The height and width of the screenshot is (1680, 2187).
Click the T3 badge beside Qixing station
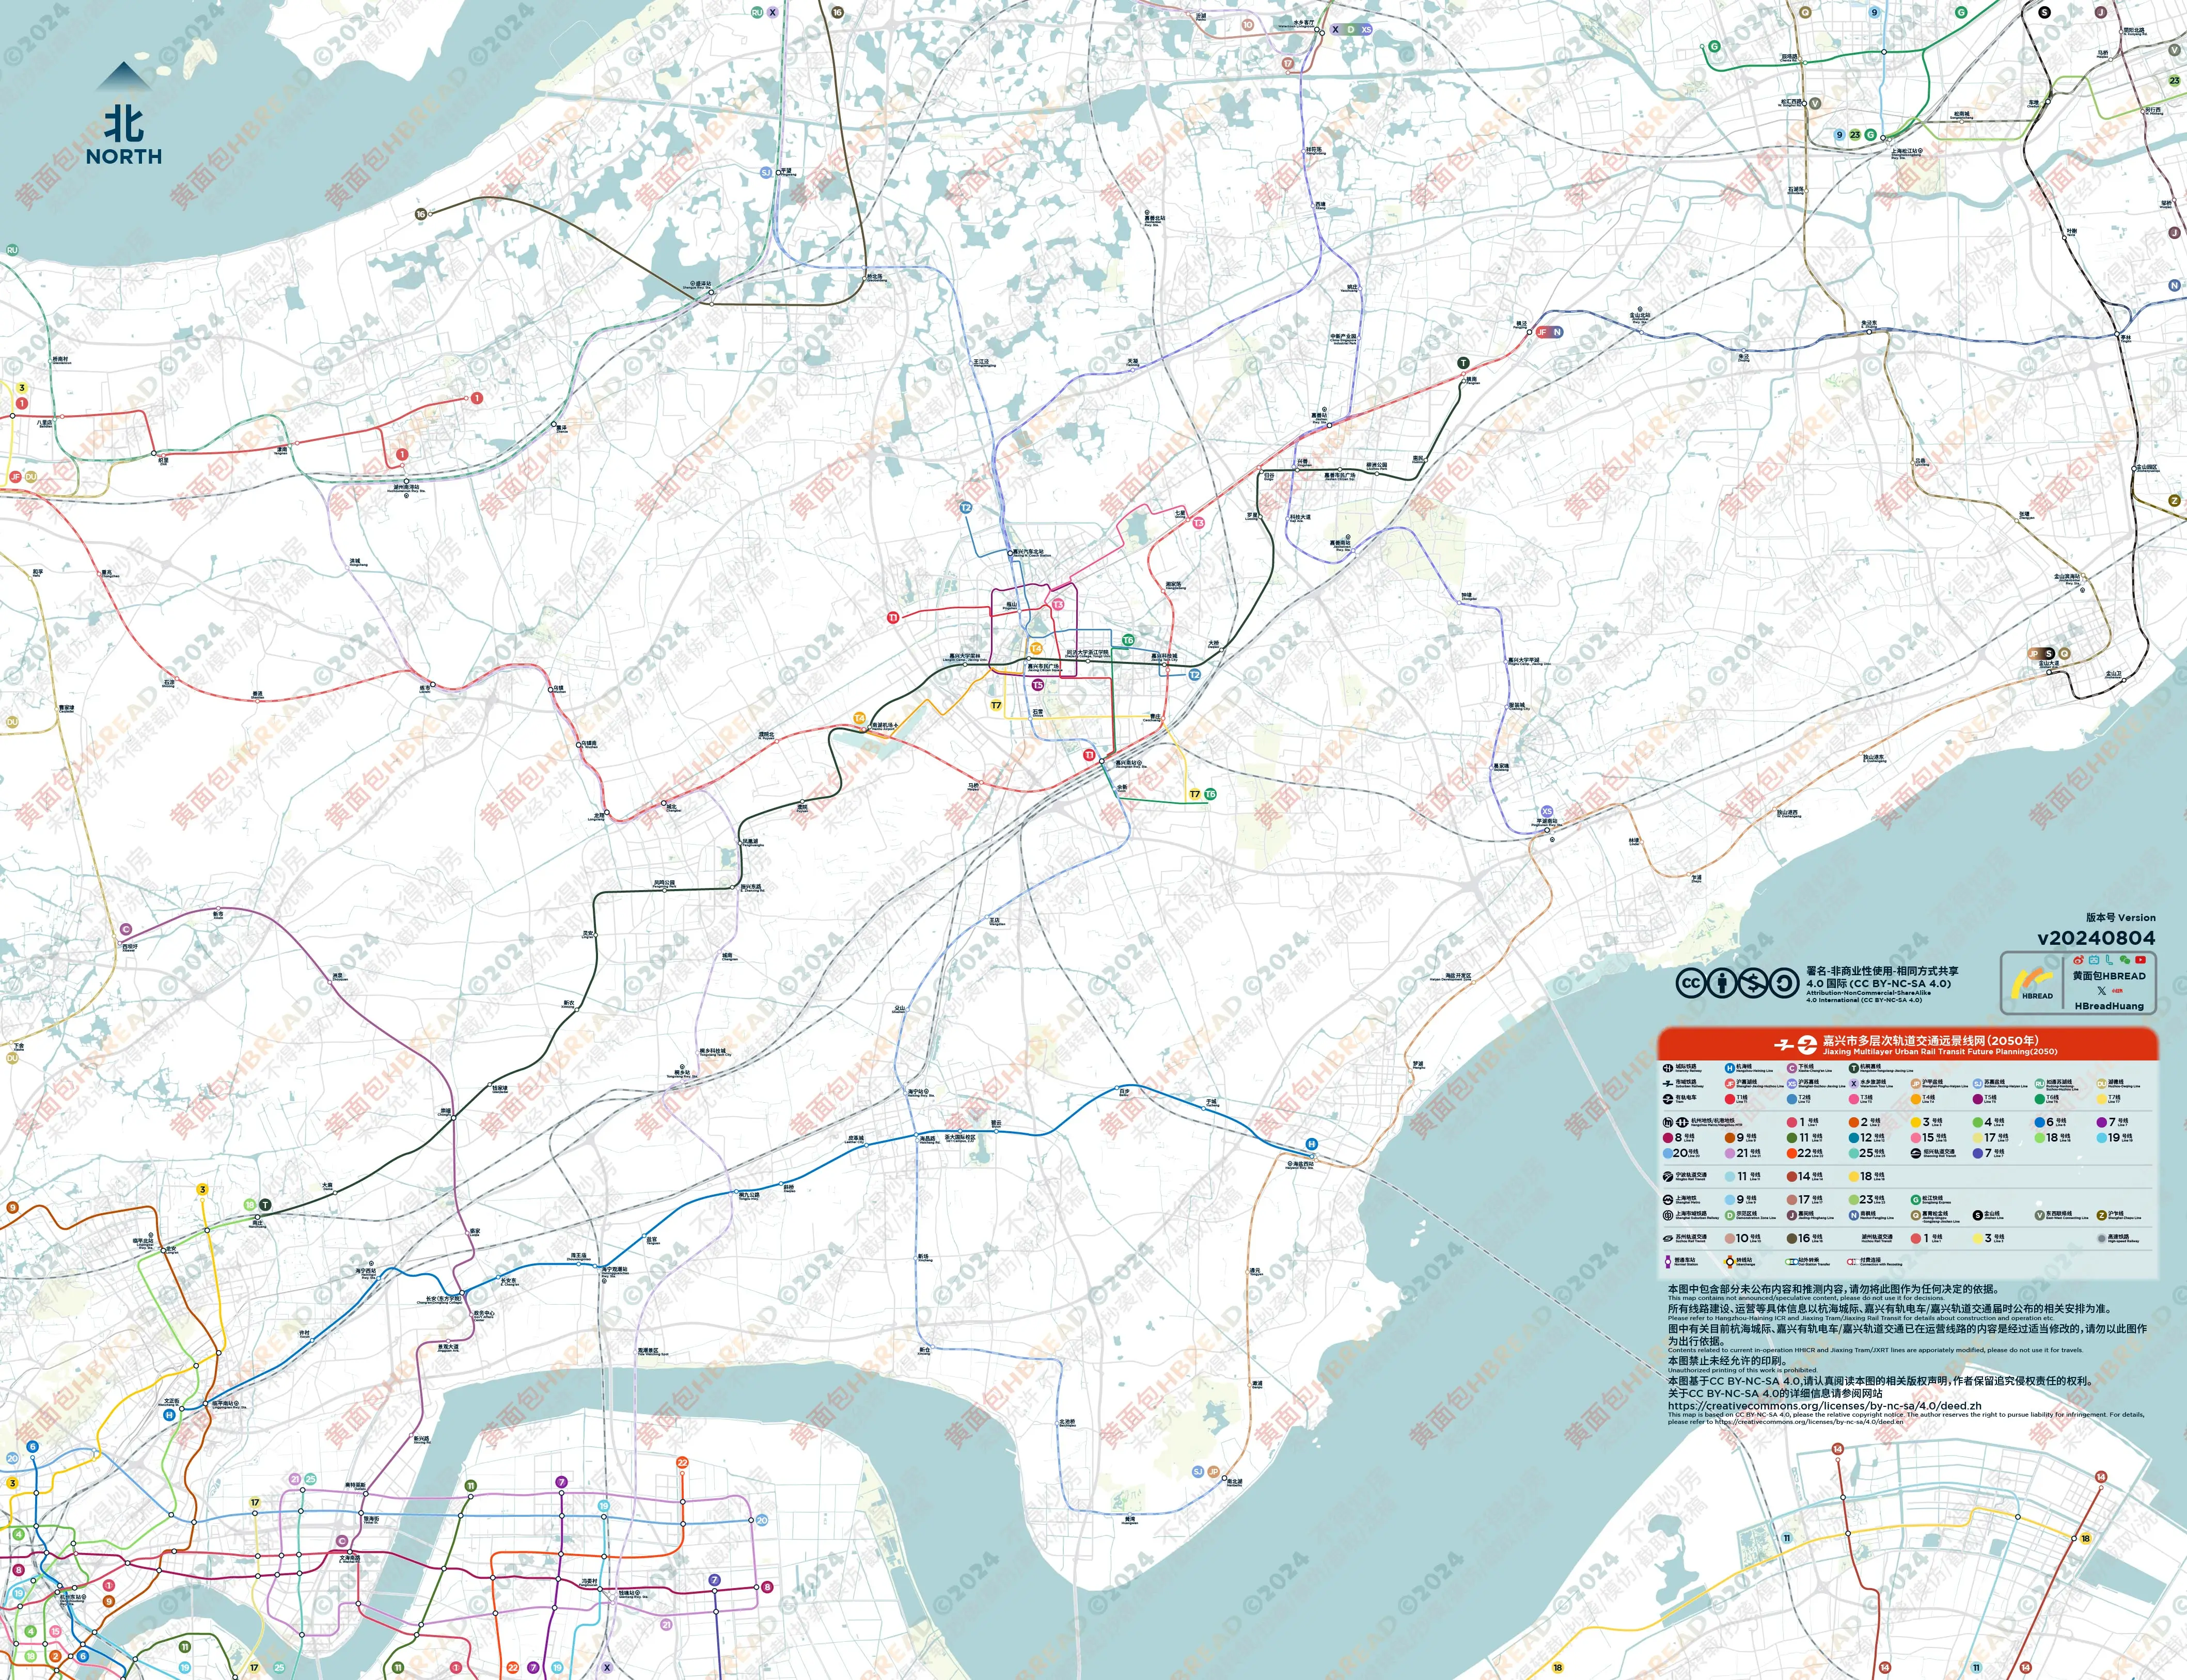point(1198,522)
